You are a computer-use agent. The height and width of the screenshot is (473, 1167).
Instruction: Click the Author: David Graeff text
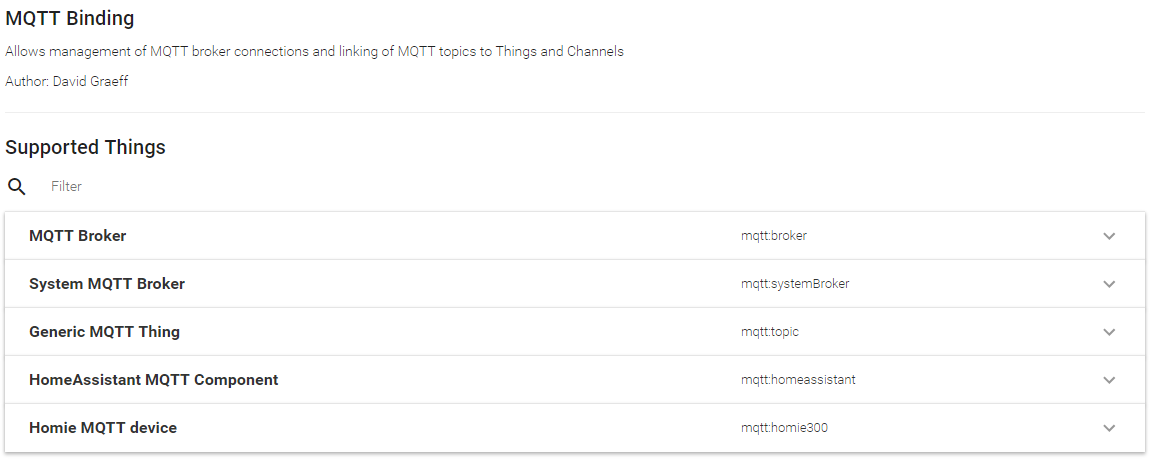click(67, 82)
